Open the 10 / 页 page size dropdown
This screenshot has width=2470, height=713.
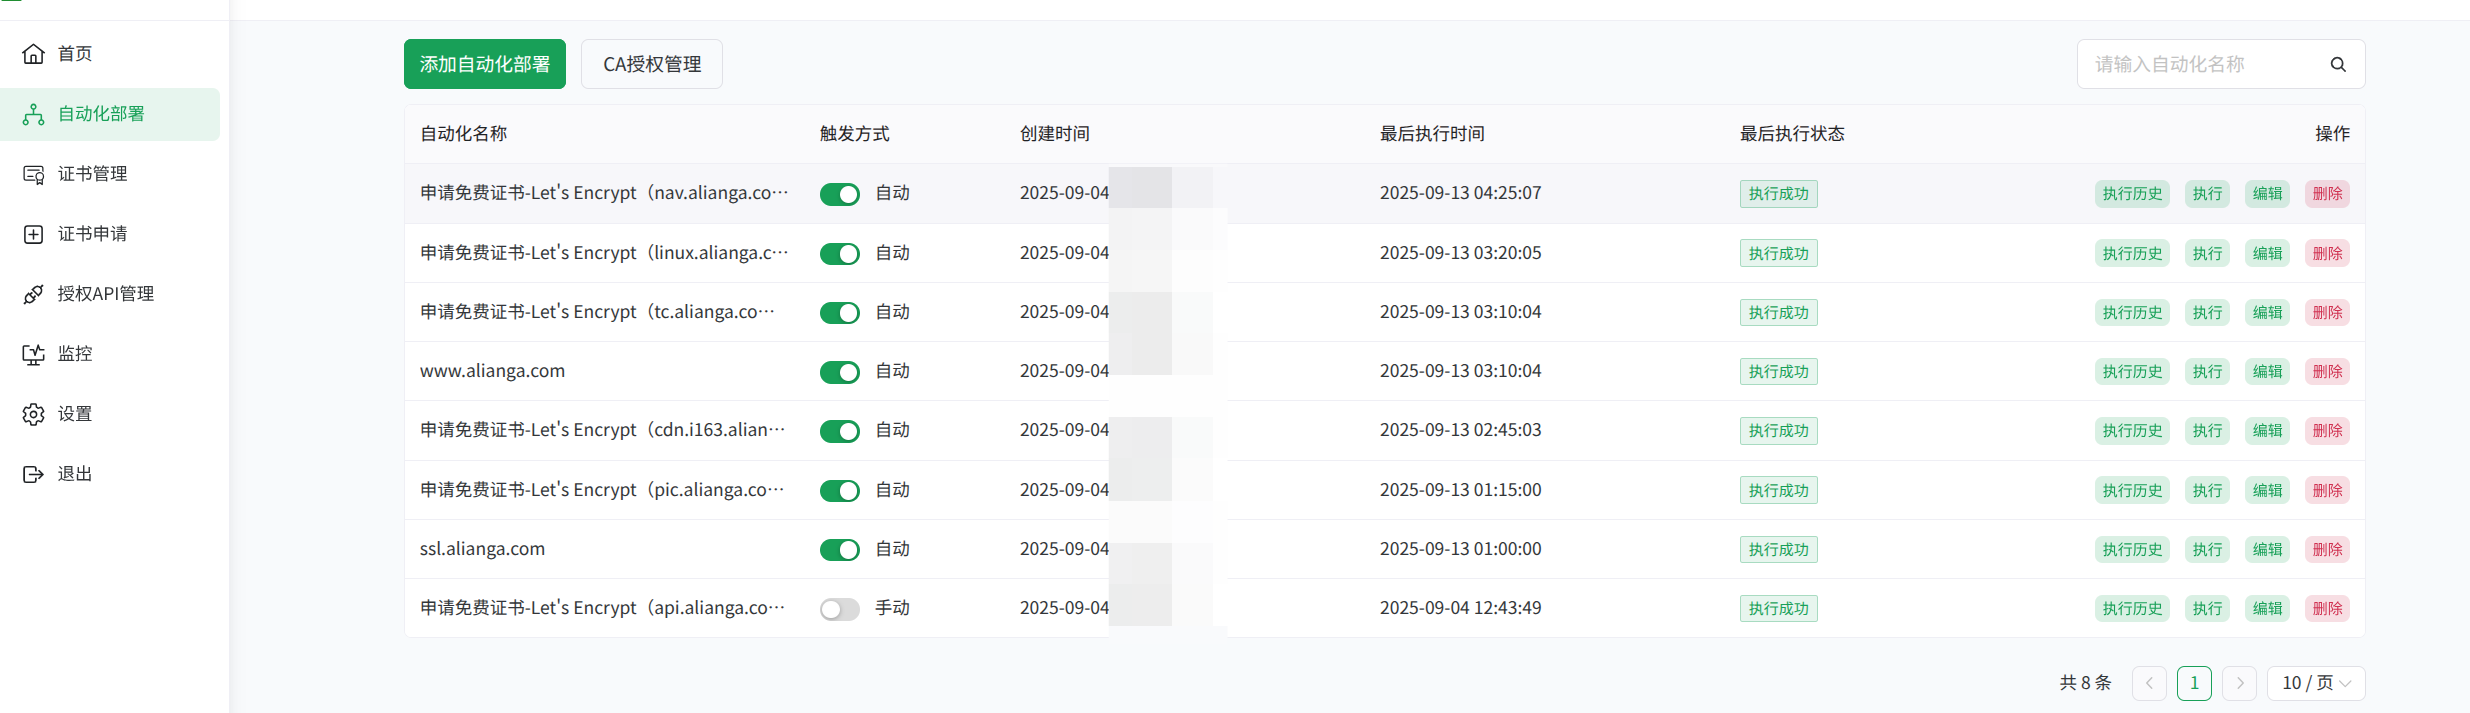pos(2315,683)
